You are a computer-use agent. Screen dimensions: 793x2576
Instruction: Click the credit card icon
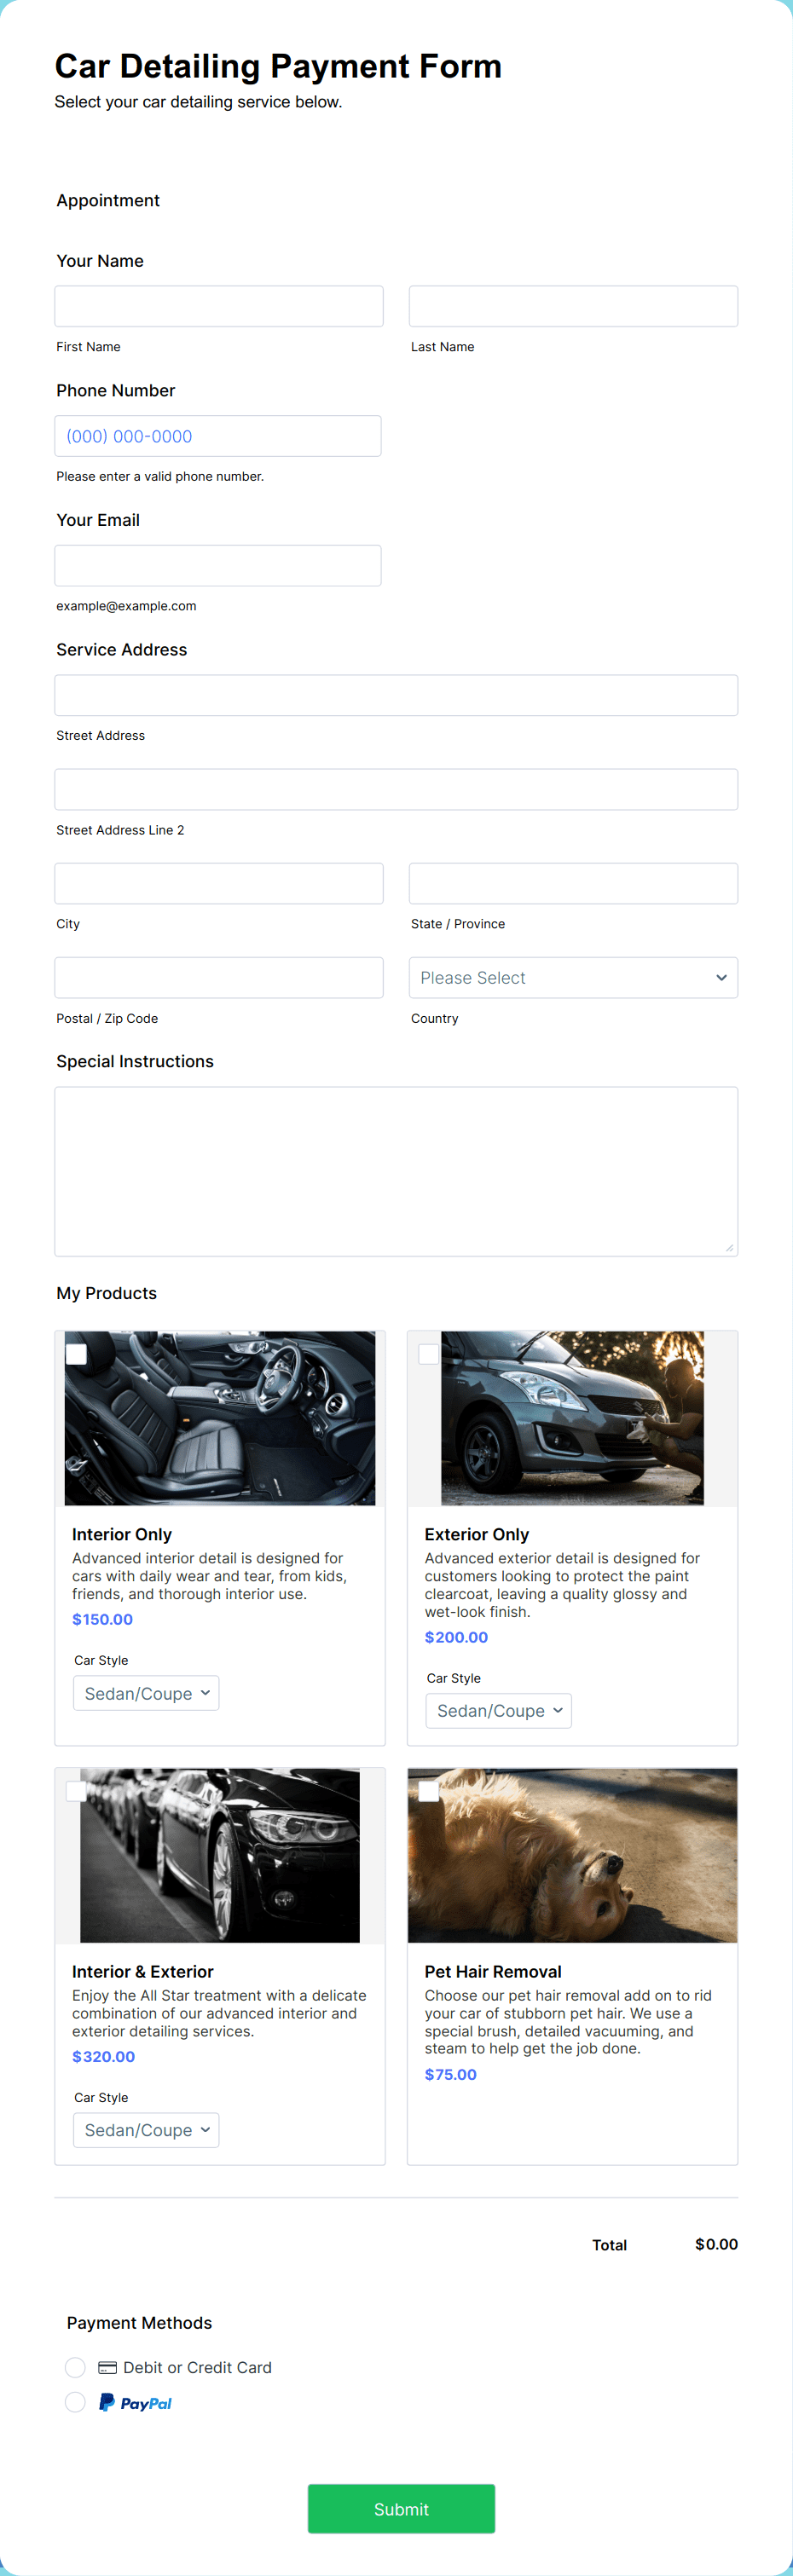pyautogui.click(x=107, y=2367)
